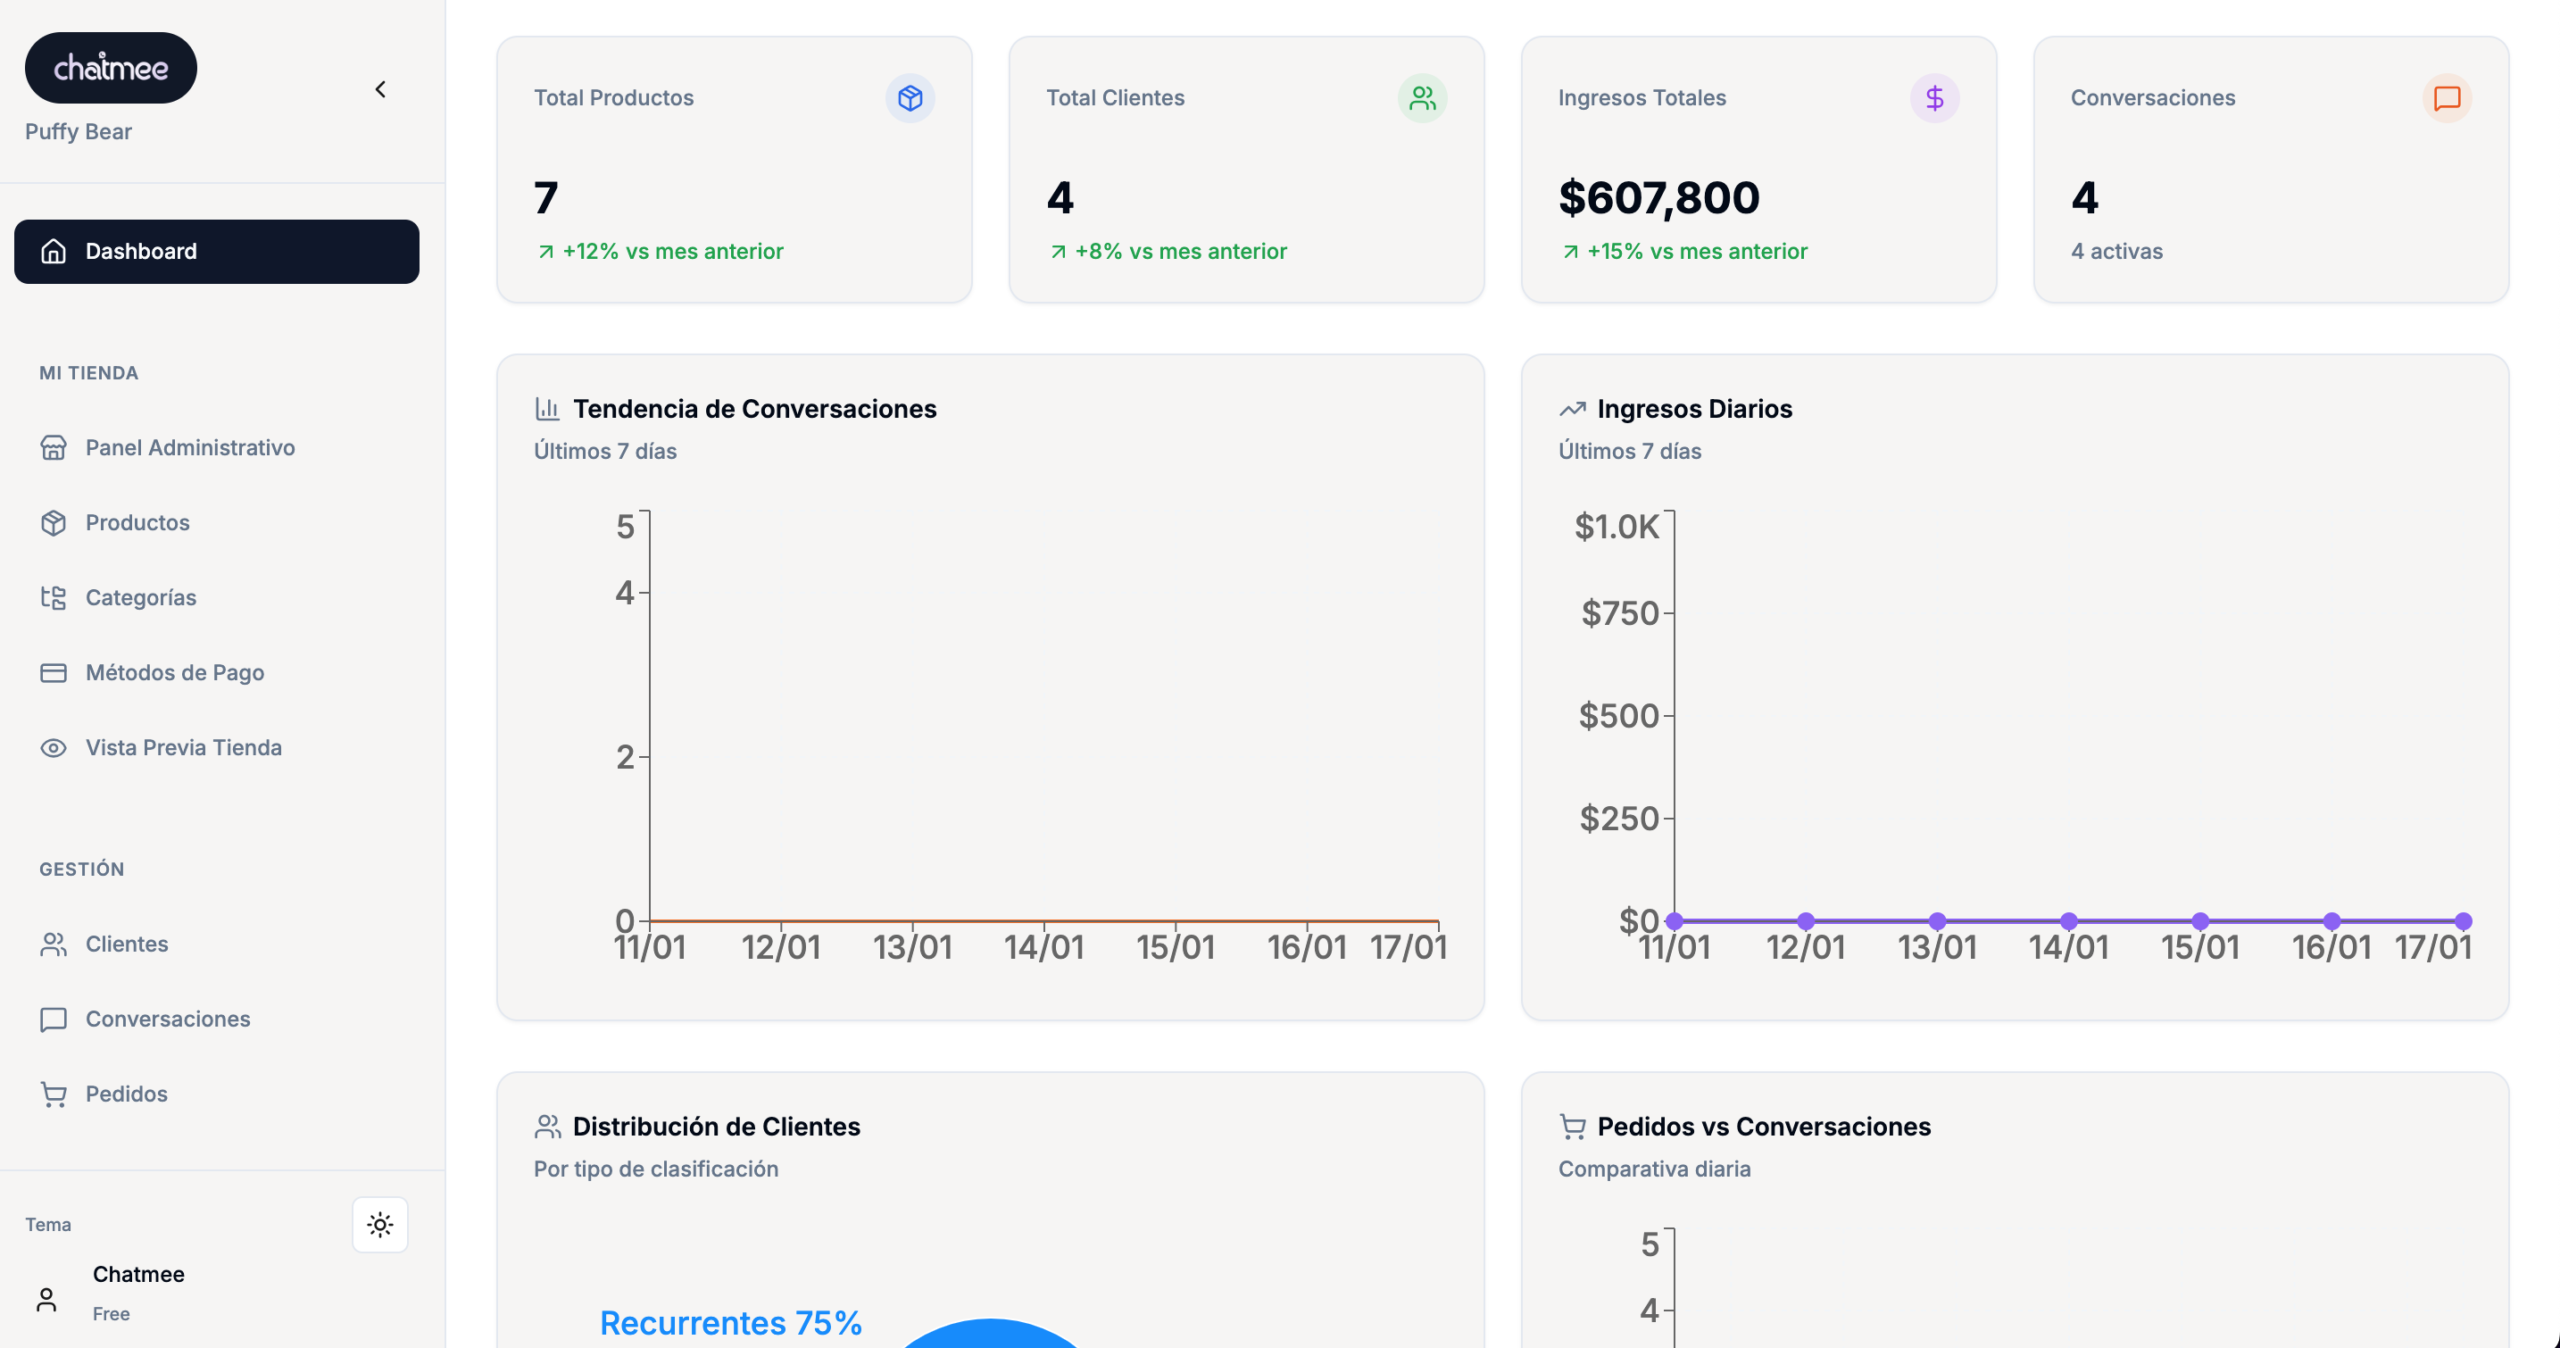Click the chatmee logo
This screenshot has height=1348, width=2560.
click(111, 68)
